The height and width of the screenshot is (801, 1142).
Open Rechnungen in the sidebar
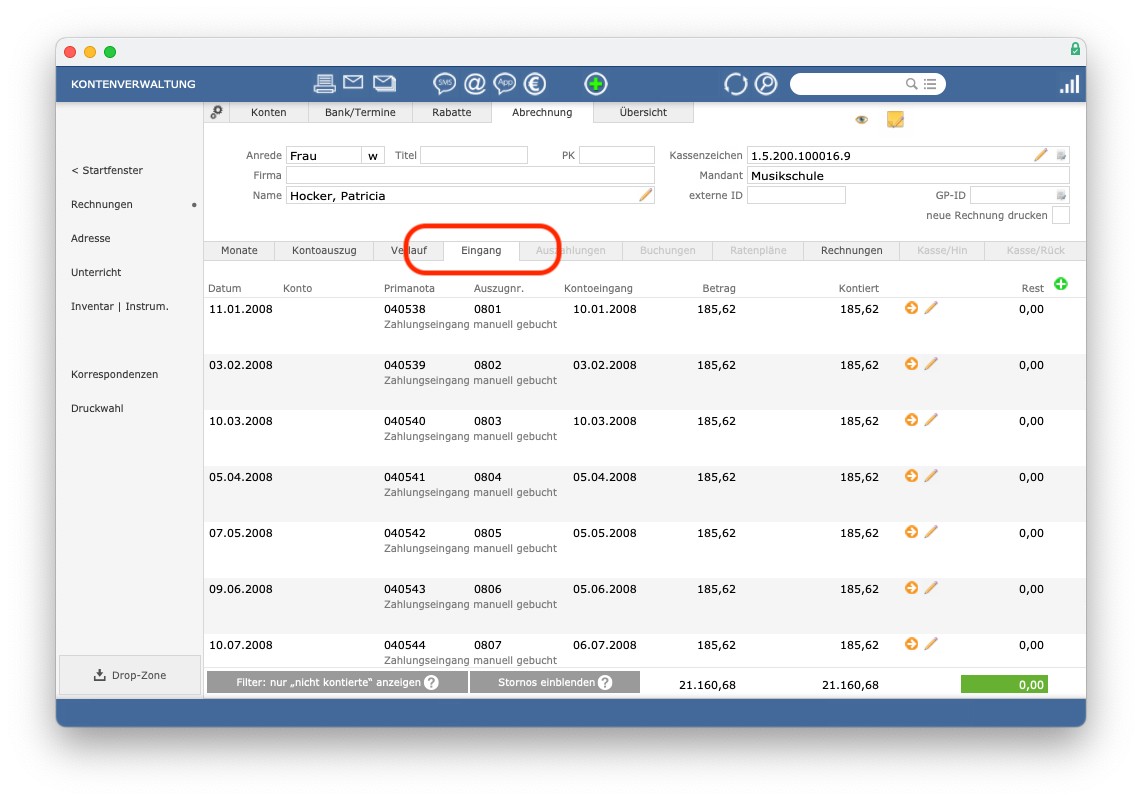(x=102, y=204)
